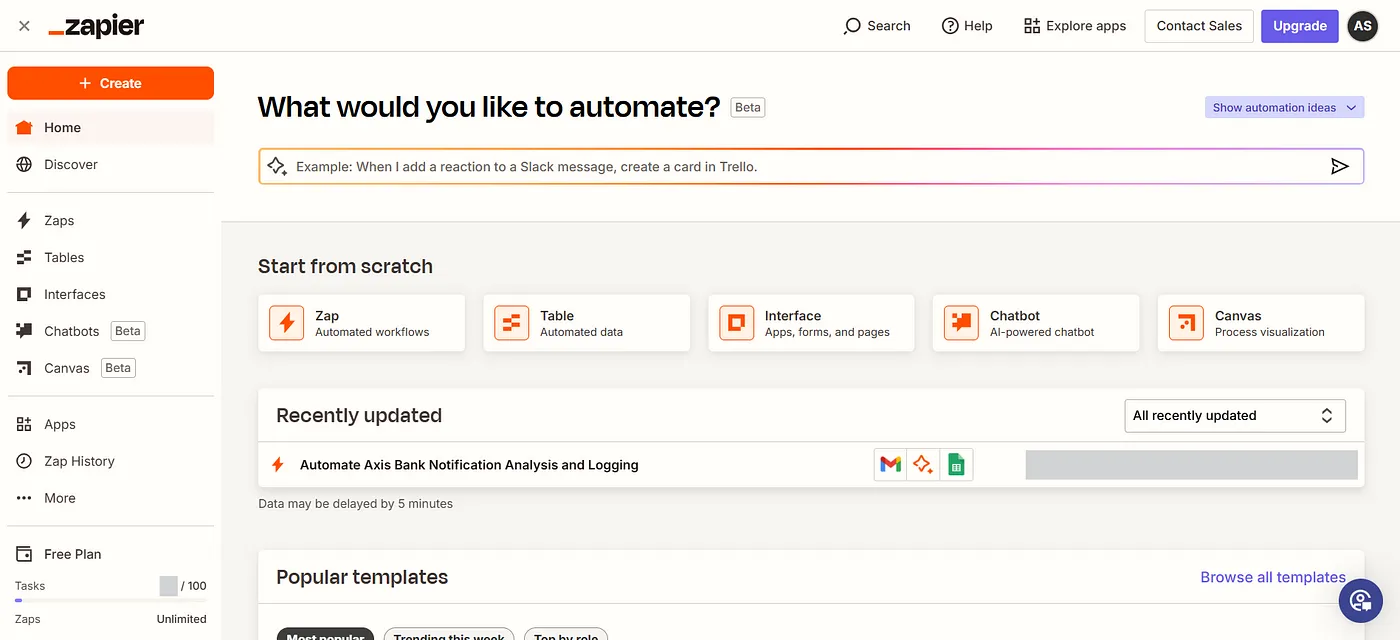Click the send arrow in the prompt box
1400x640 pixels.
click(x=1340, y=167)
